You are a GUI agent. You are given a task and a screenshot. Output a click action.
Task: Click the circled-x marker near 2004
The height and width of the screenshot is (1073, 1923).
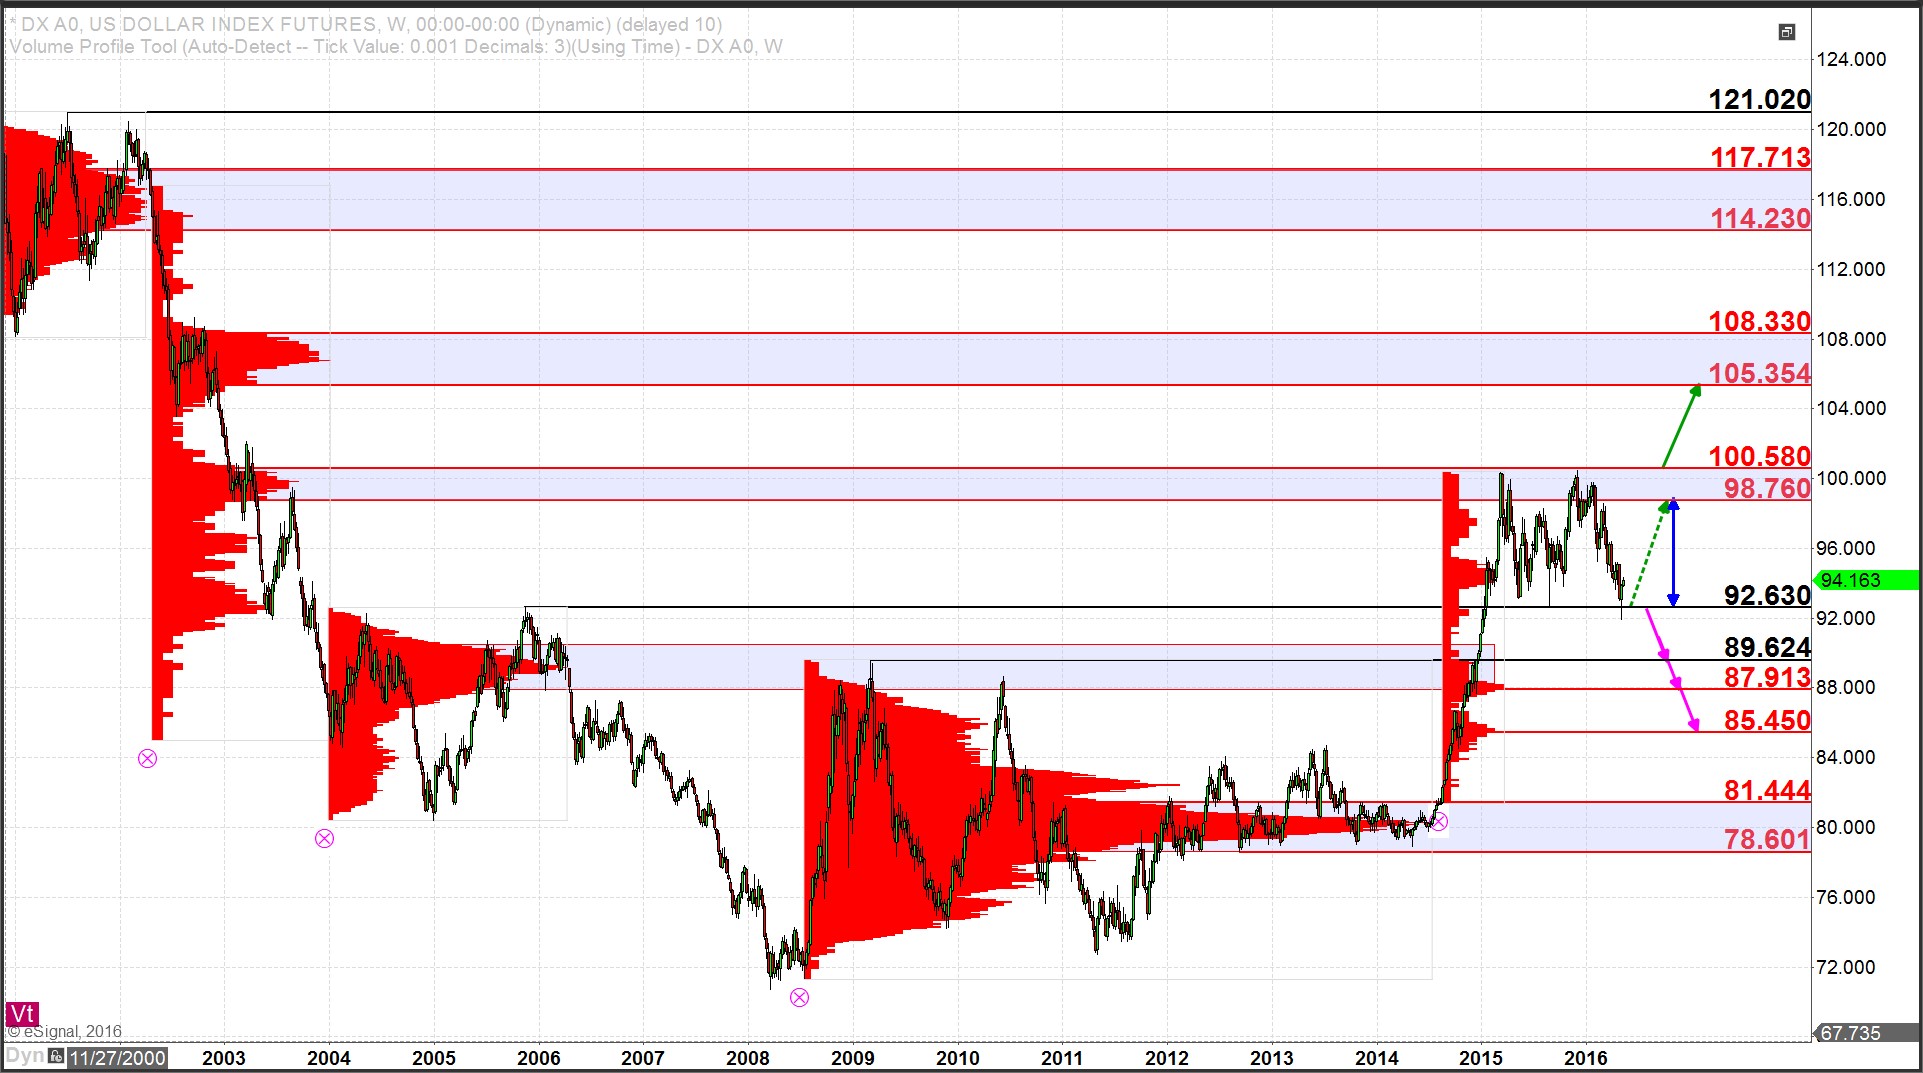click(x=324, y=838)
